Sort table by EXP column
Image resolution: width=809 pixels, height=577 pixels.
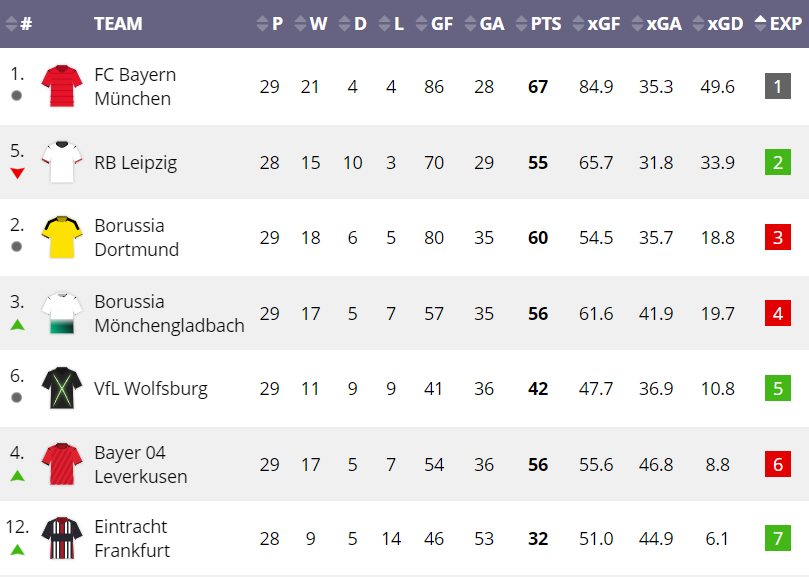point(778,24)
